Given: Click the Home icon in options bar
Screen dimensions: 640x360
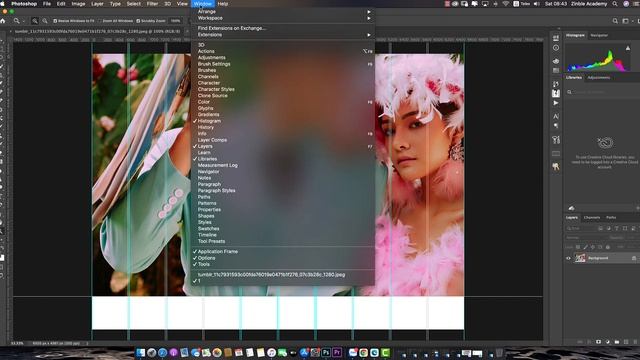Looking at the screenshot, I should coord(3,21).
